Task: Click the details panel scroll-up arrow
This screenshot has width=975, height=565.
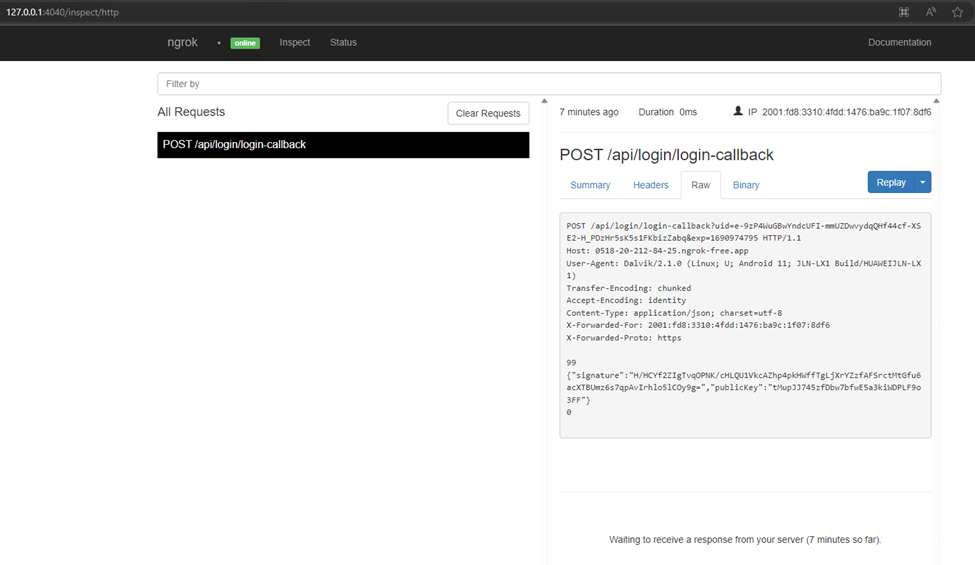Action: 936,101
